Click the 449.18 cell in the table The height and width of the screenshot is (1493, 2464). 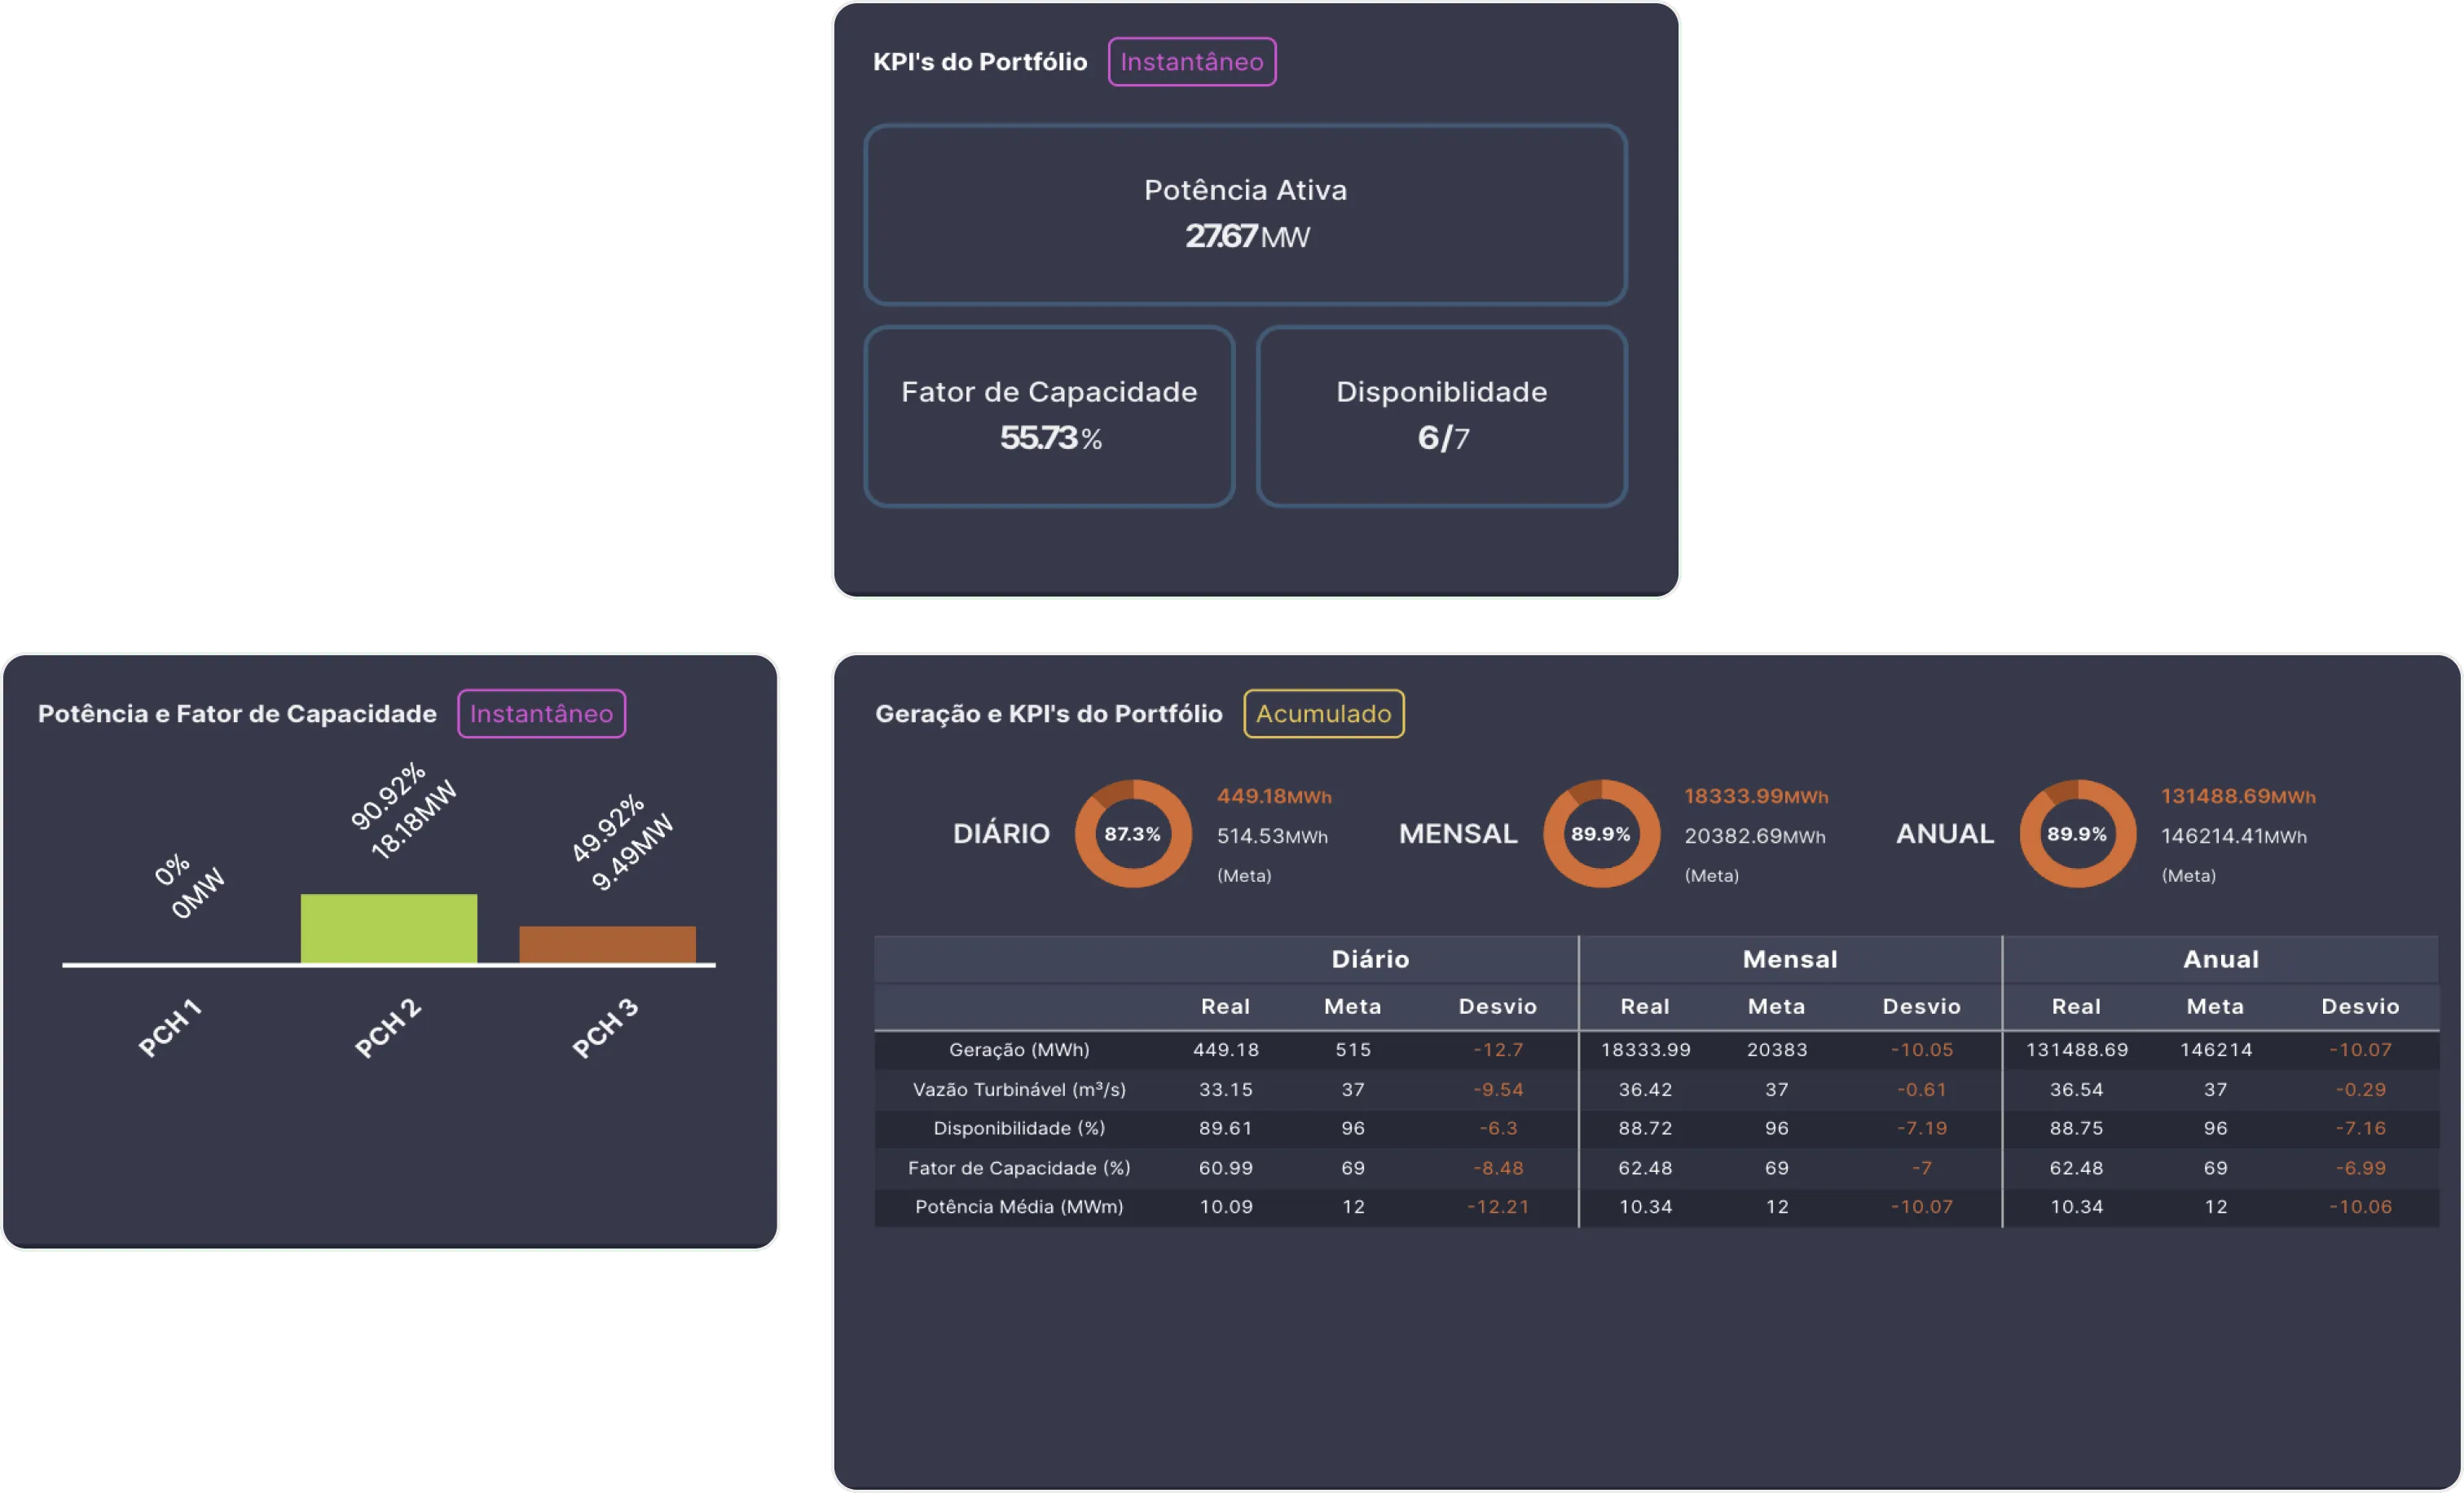1226,1050
